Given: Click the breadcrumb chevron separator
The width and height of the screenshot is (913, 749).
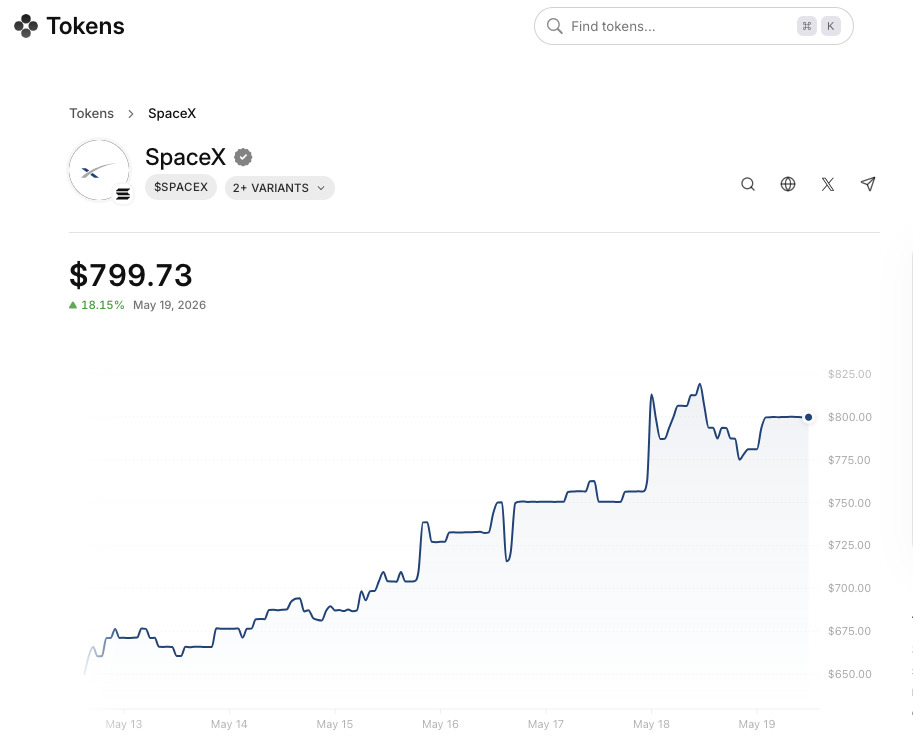Looking at the screenshot, I should 131,114.
